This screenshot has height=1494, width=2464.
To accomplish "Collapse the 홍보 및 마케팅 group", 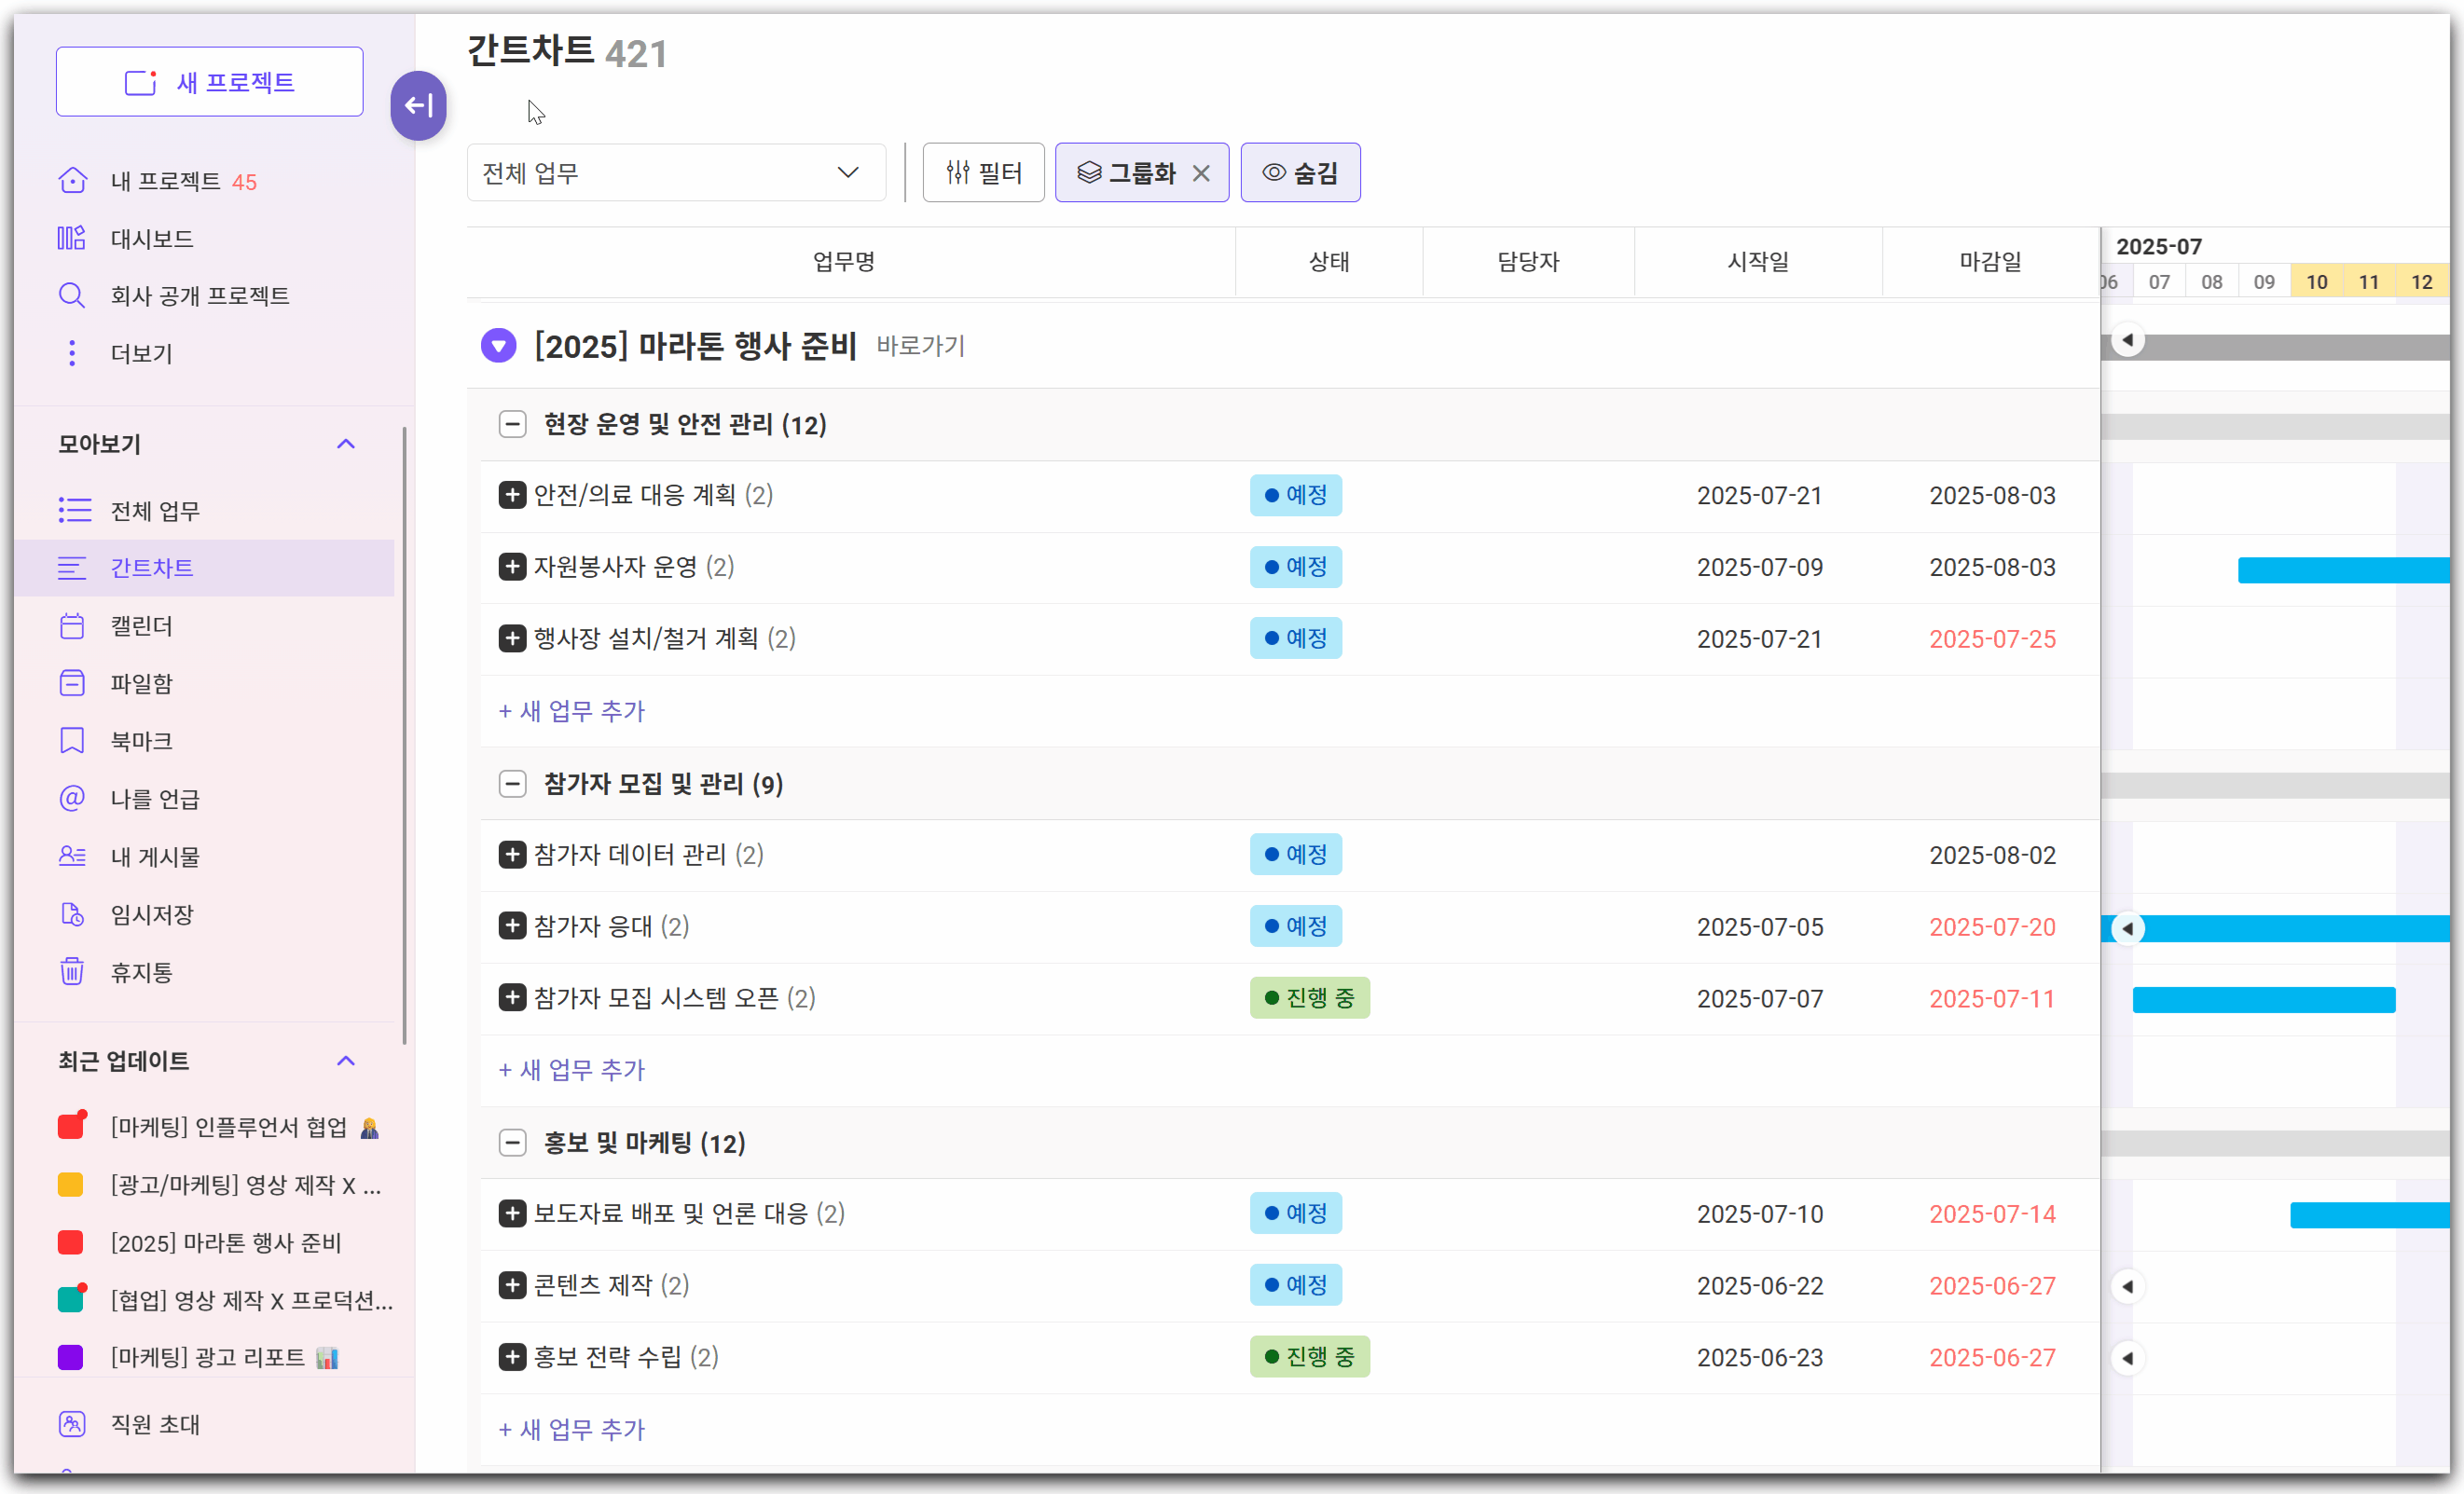I will pos(512,1143).
